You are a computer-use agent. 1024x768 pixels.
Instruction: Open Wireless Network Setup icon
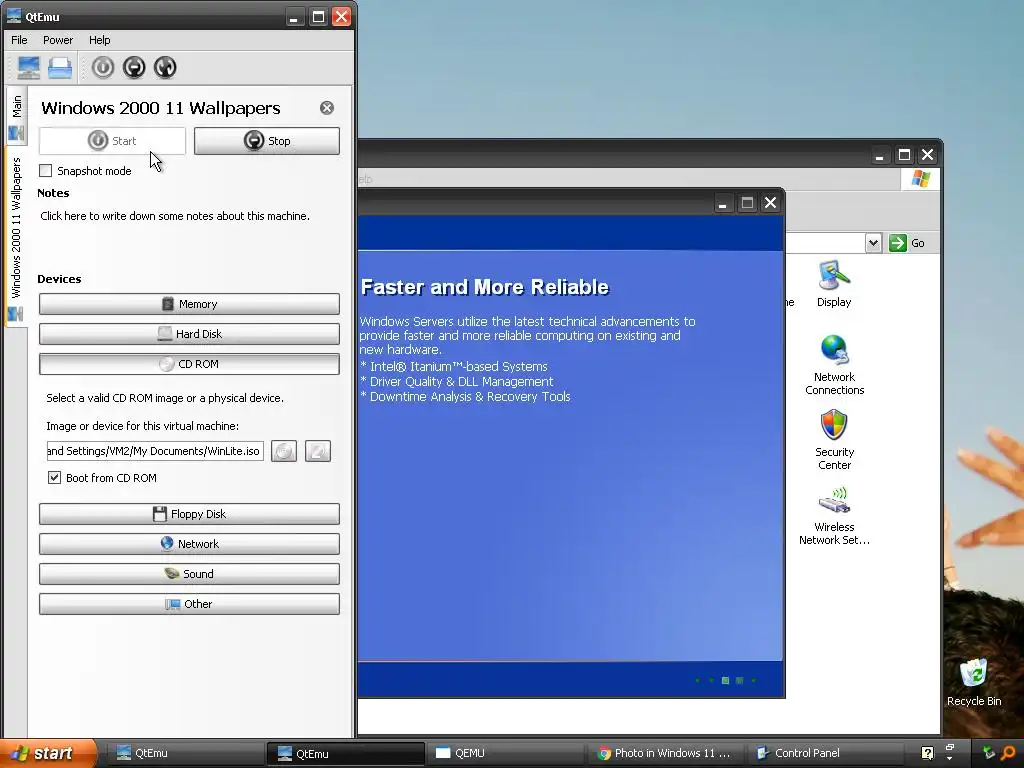point(834,515)
